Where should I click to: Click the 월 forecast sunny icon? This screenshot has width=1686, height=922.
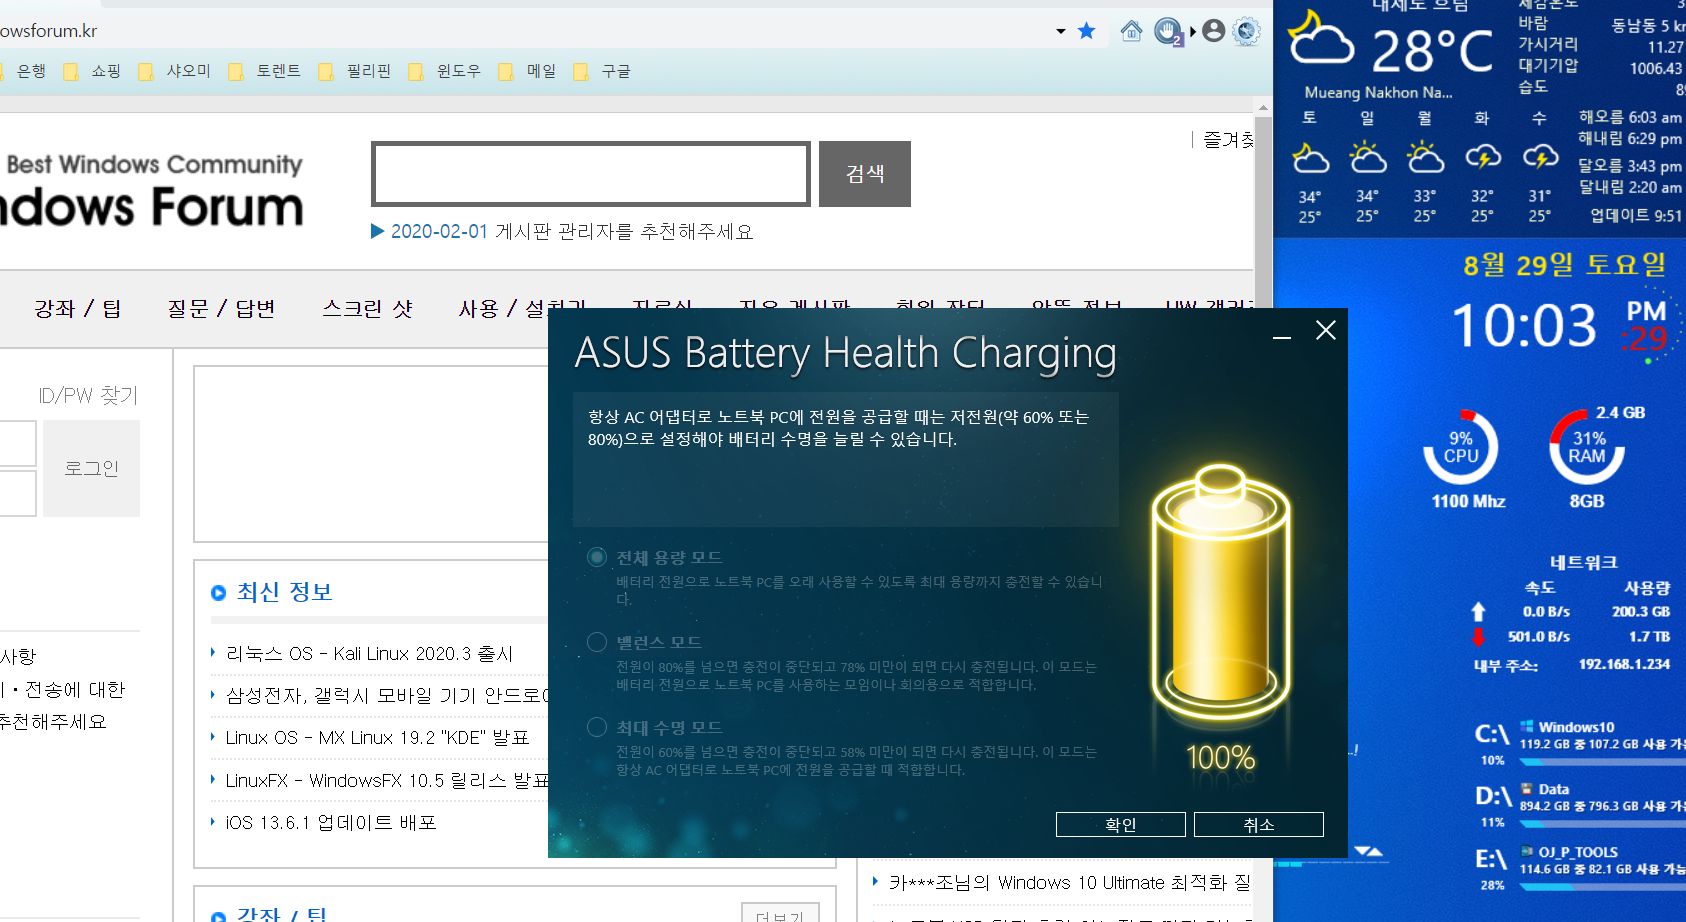pos(1425,158)
